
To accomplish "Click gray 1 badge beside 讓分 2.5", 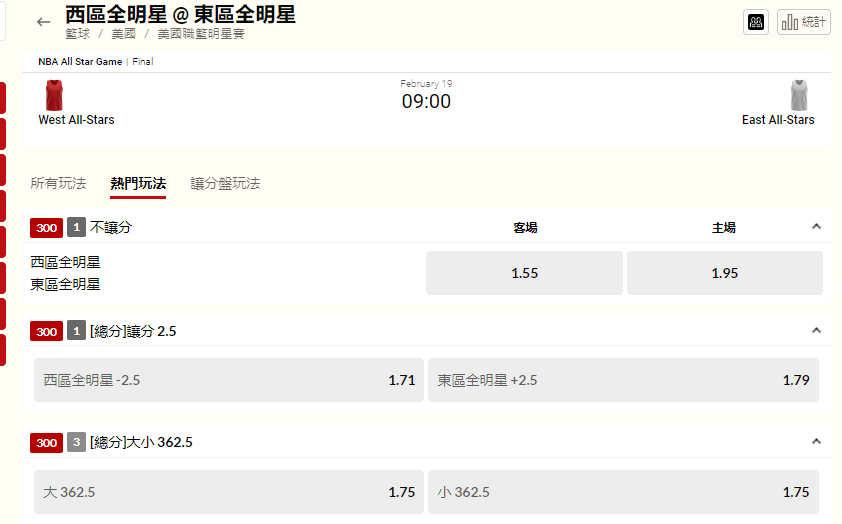I will (76, 331).
